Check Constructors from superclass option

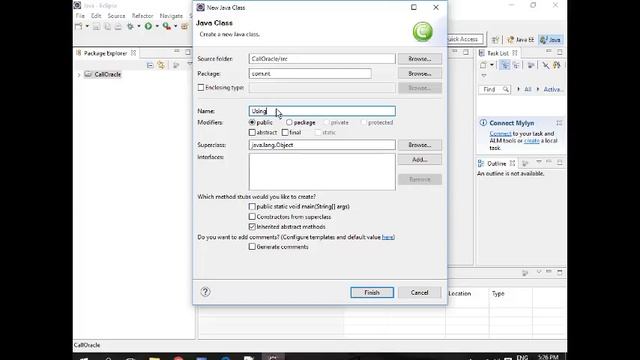[x=252, y=217]
